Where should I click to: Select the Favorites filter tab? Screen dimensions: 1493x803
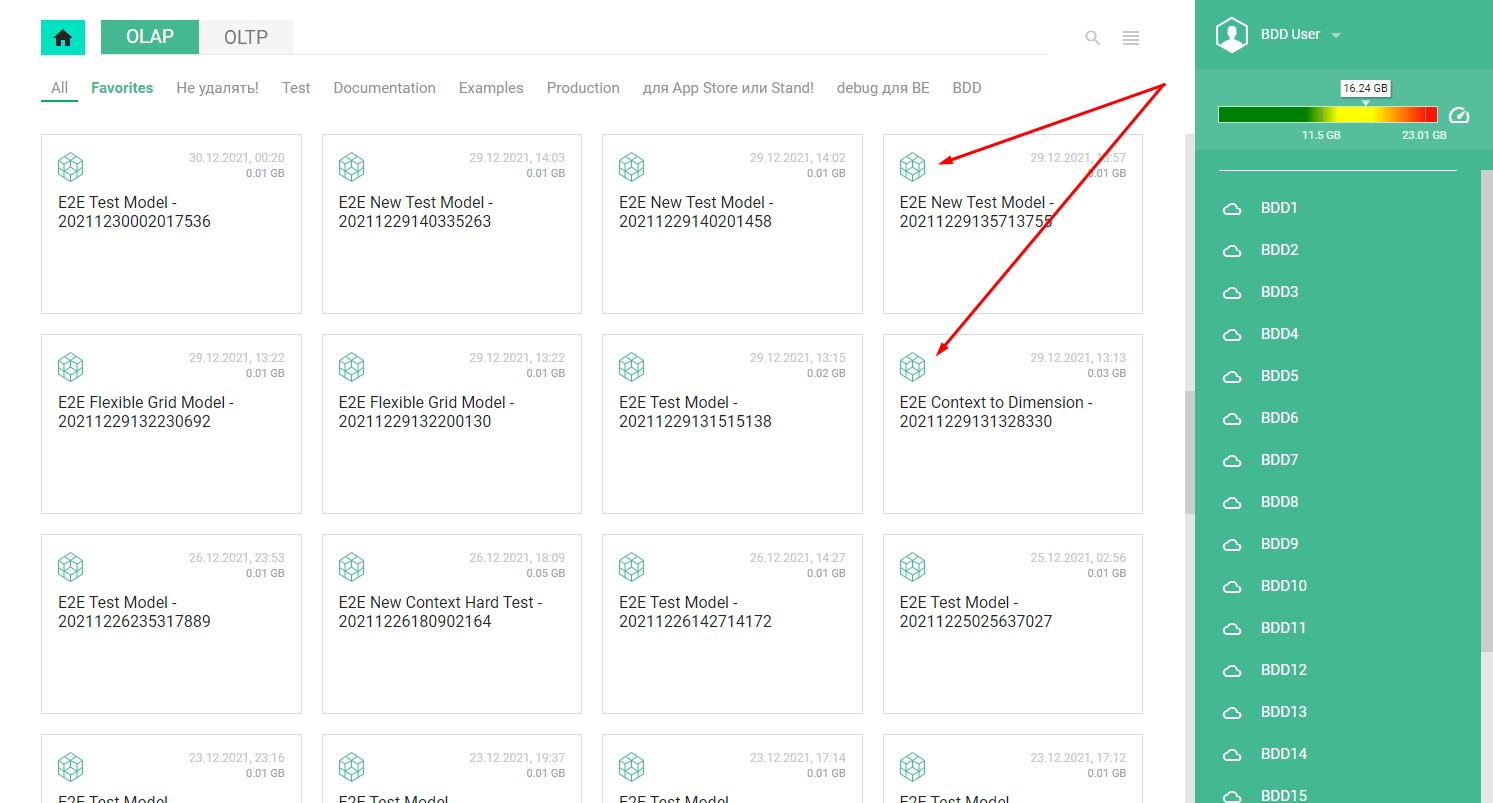pyautogui.click(x=122, y=88)
